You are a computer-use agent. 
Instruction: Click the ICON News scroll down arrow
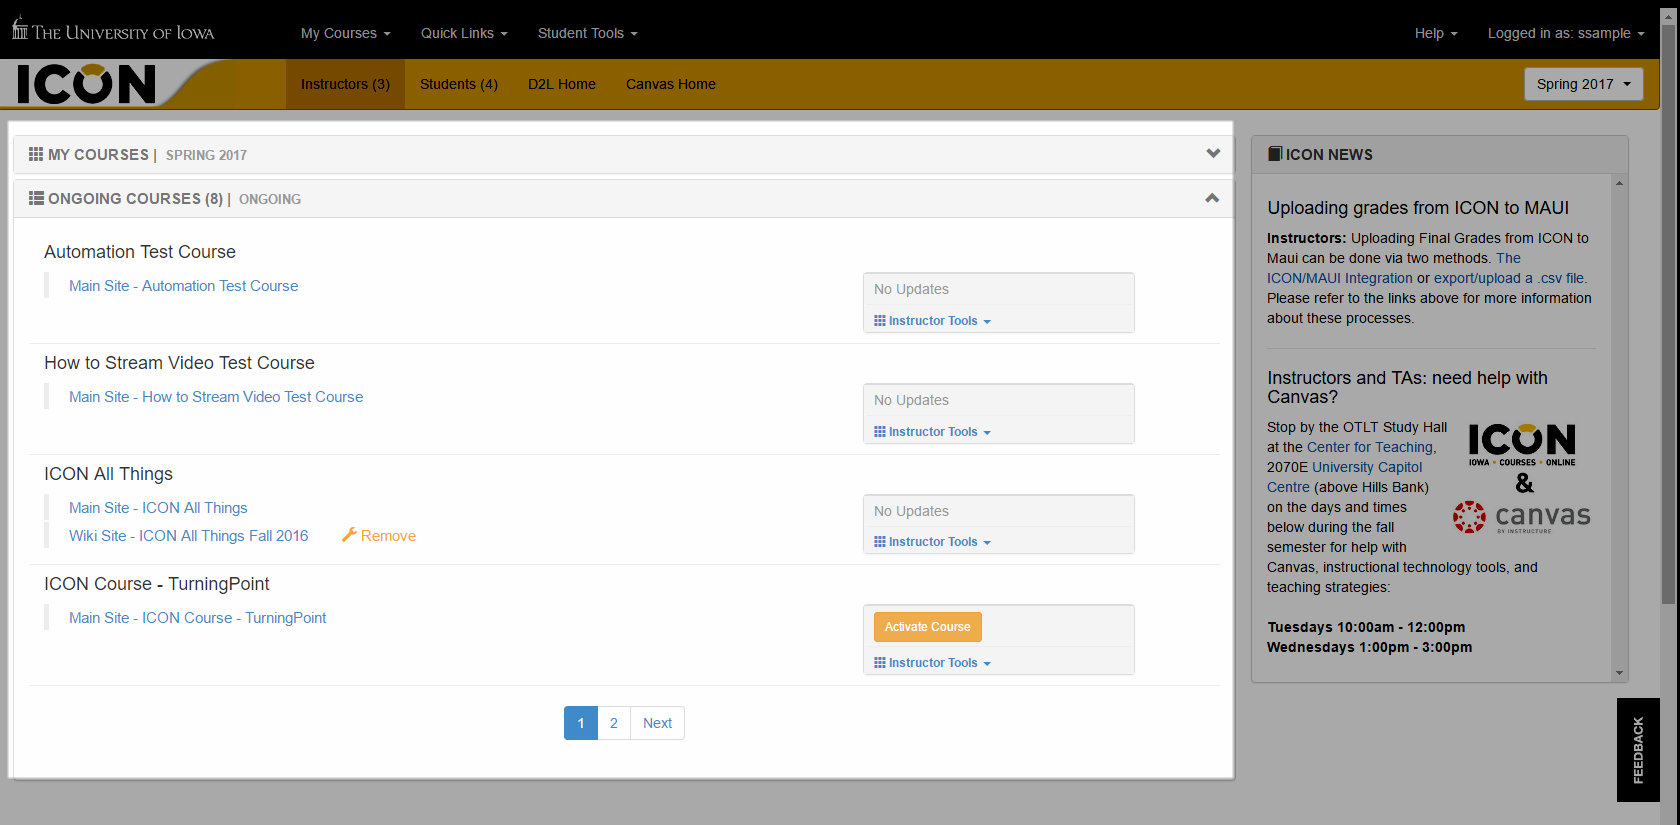[x=1619, y=673]
